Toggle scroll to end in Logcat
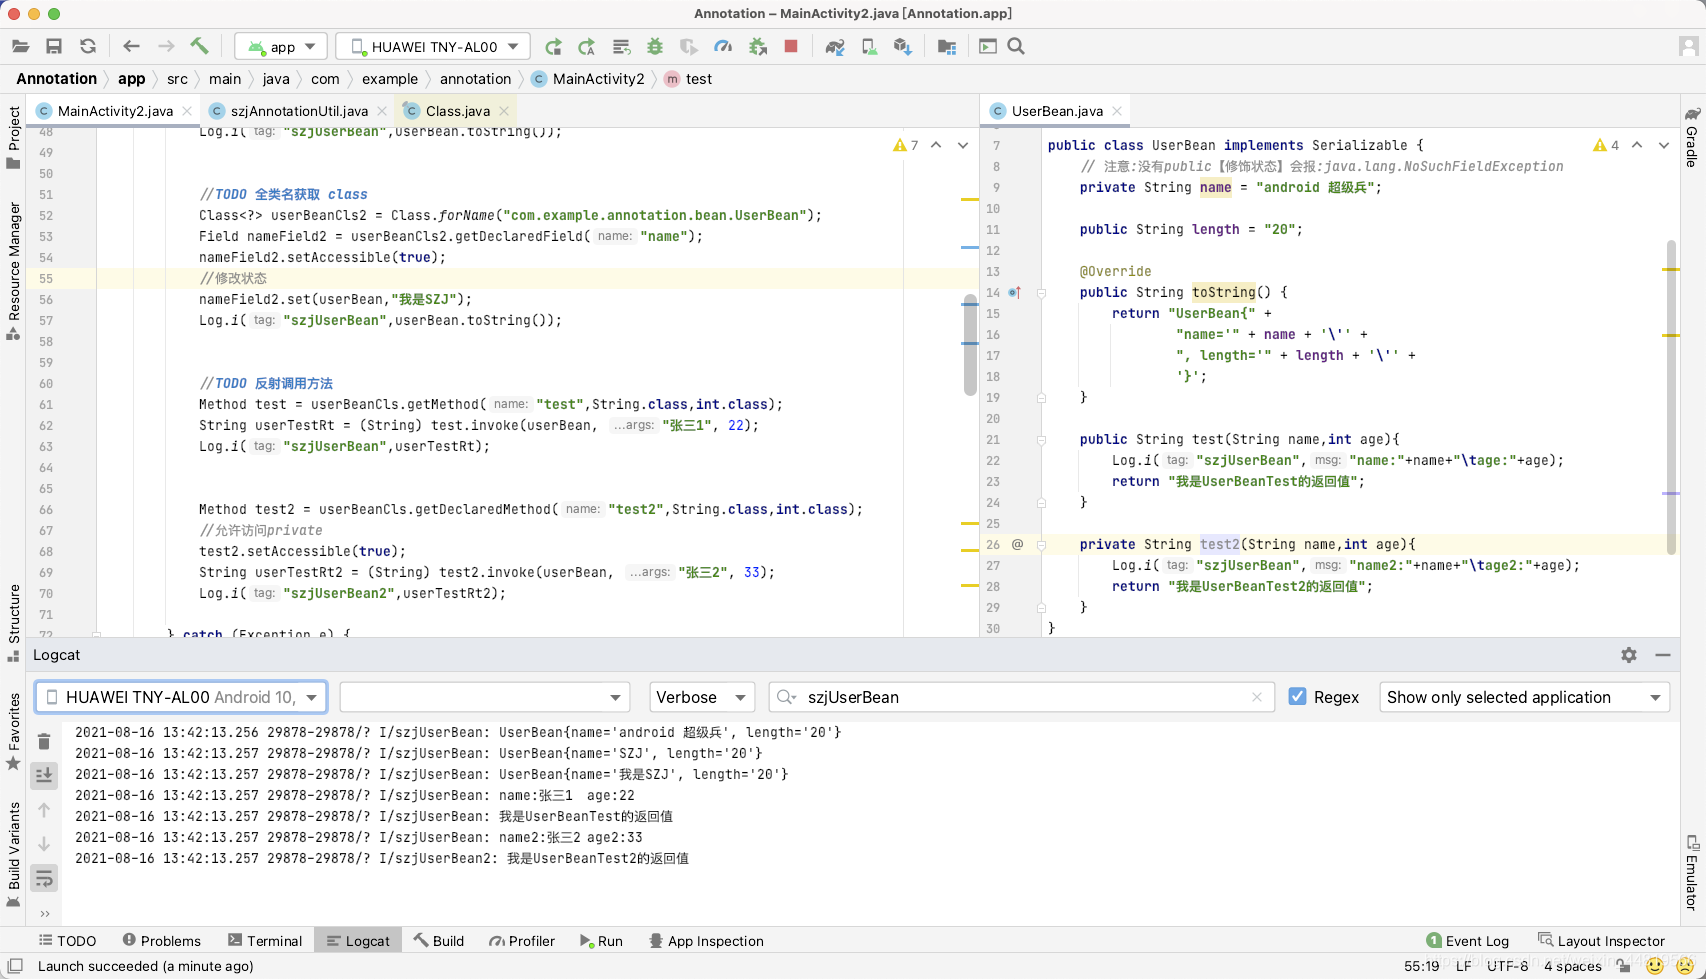 44,775
